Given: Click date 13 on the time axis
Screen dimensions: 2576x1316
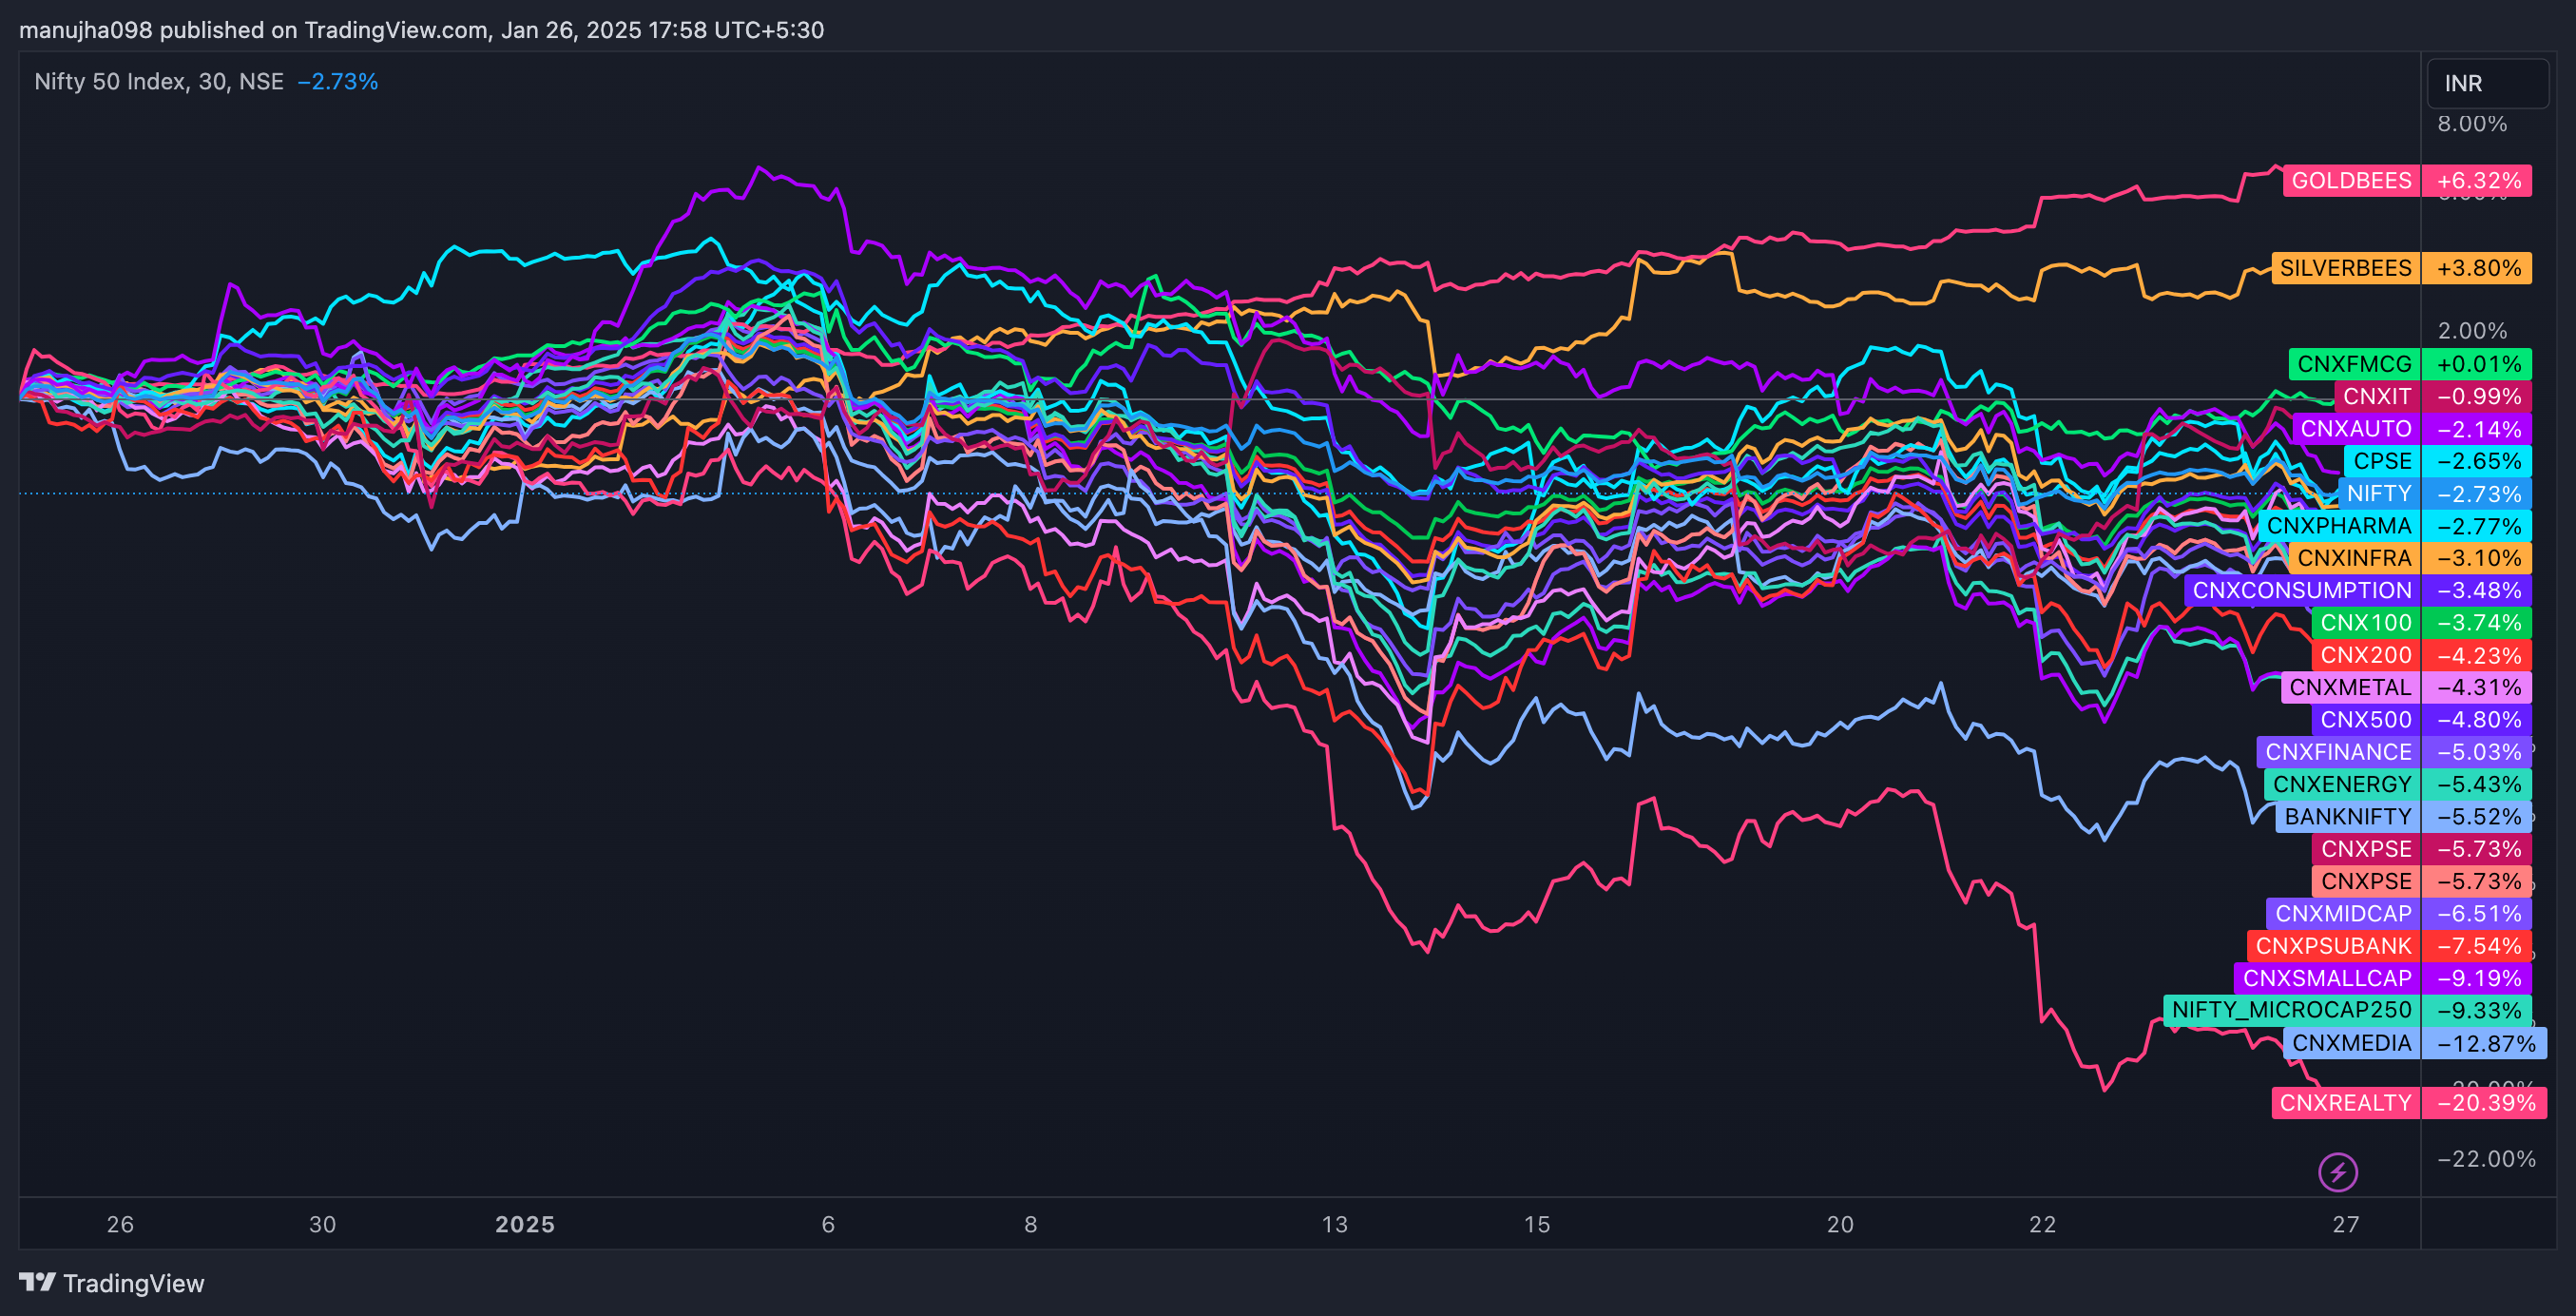Looking at the screenshot, I should (1334, 1225).
